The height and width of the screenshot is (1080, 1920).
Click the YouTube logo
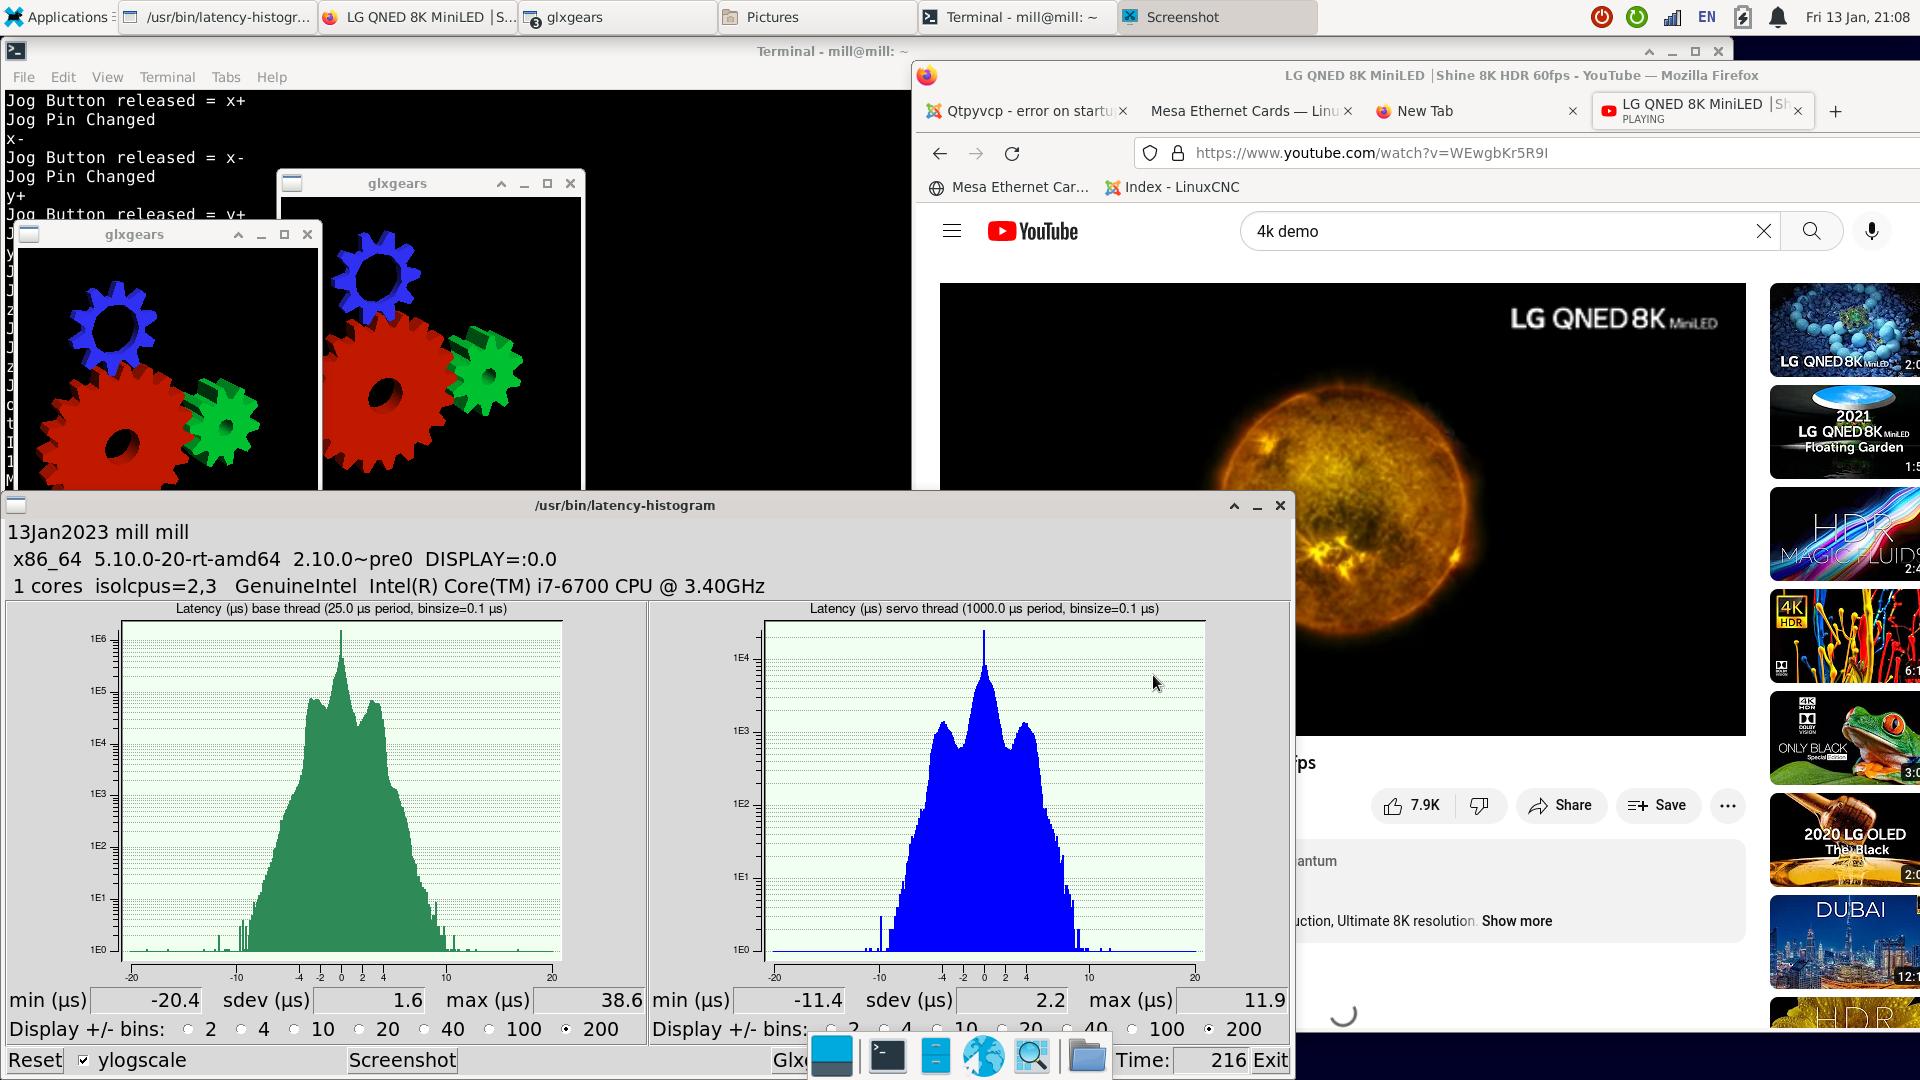pos(1032,231)
